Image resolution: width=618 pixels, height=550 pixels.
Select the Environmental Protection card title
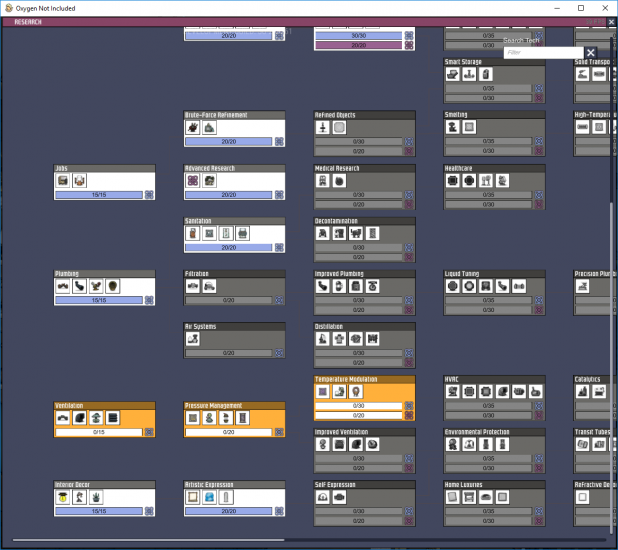tap(477, 432)
